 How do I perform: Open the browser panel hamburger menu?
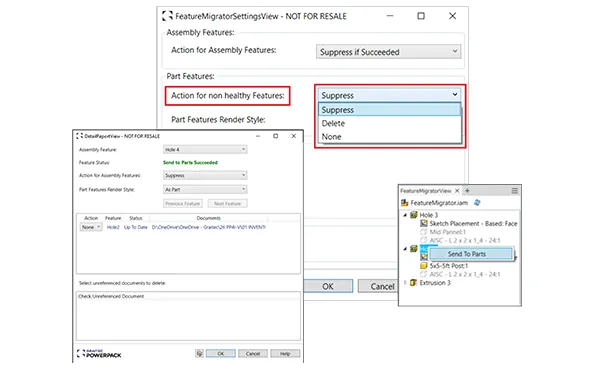click(514, 191)
